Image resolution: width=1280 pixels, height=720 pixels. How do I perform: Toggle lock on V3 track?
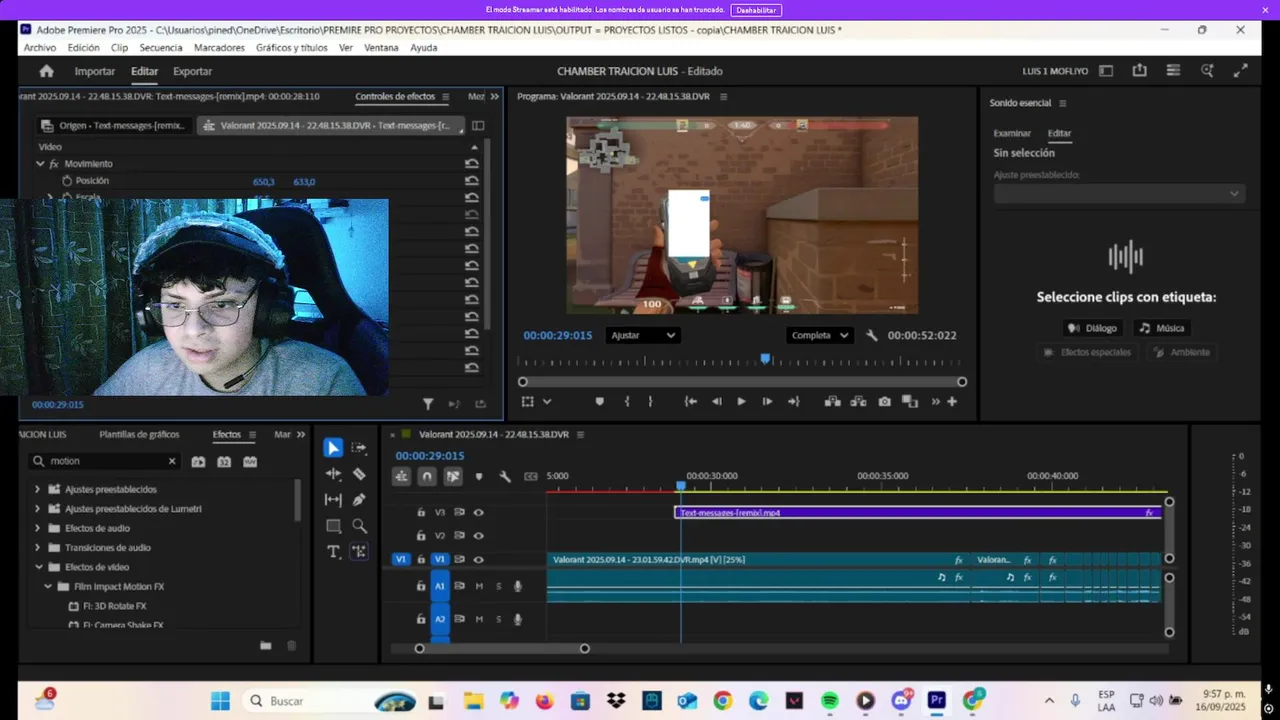click(x=421, y=512)
